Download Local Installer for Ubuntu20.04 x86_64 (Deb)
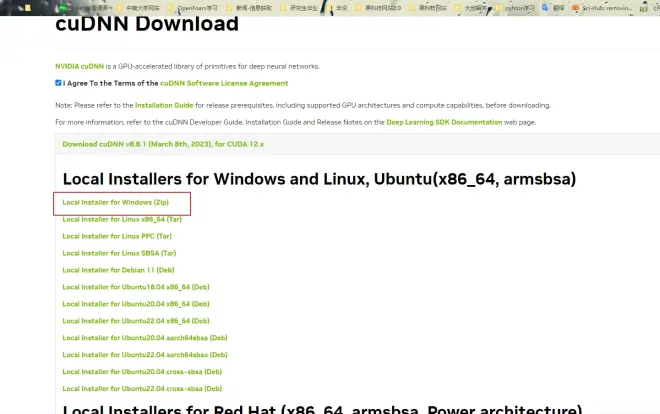 [x=136, y=304]
